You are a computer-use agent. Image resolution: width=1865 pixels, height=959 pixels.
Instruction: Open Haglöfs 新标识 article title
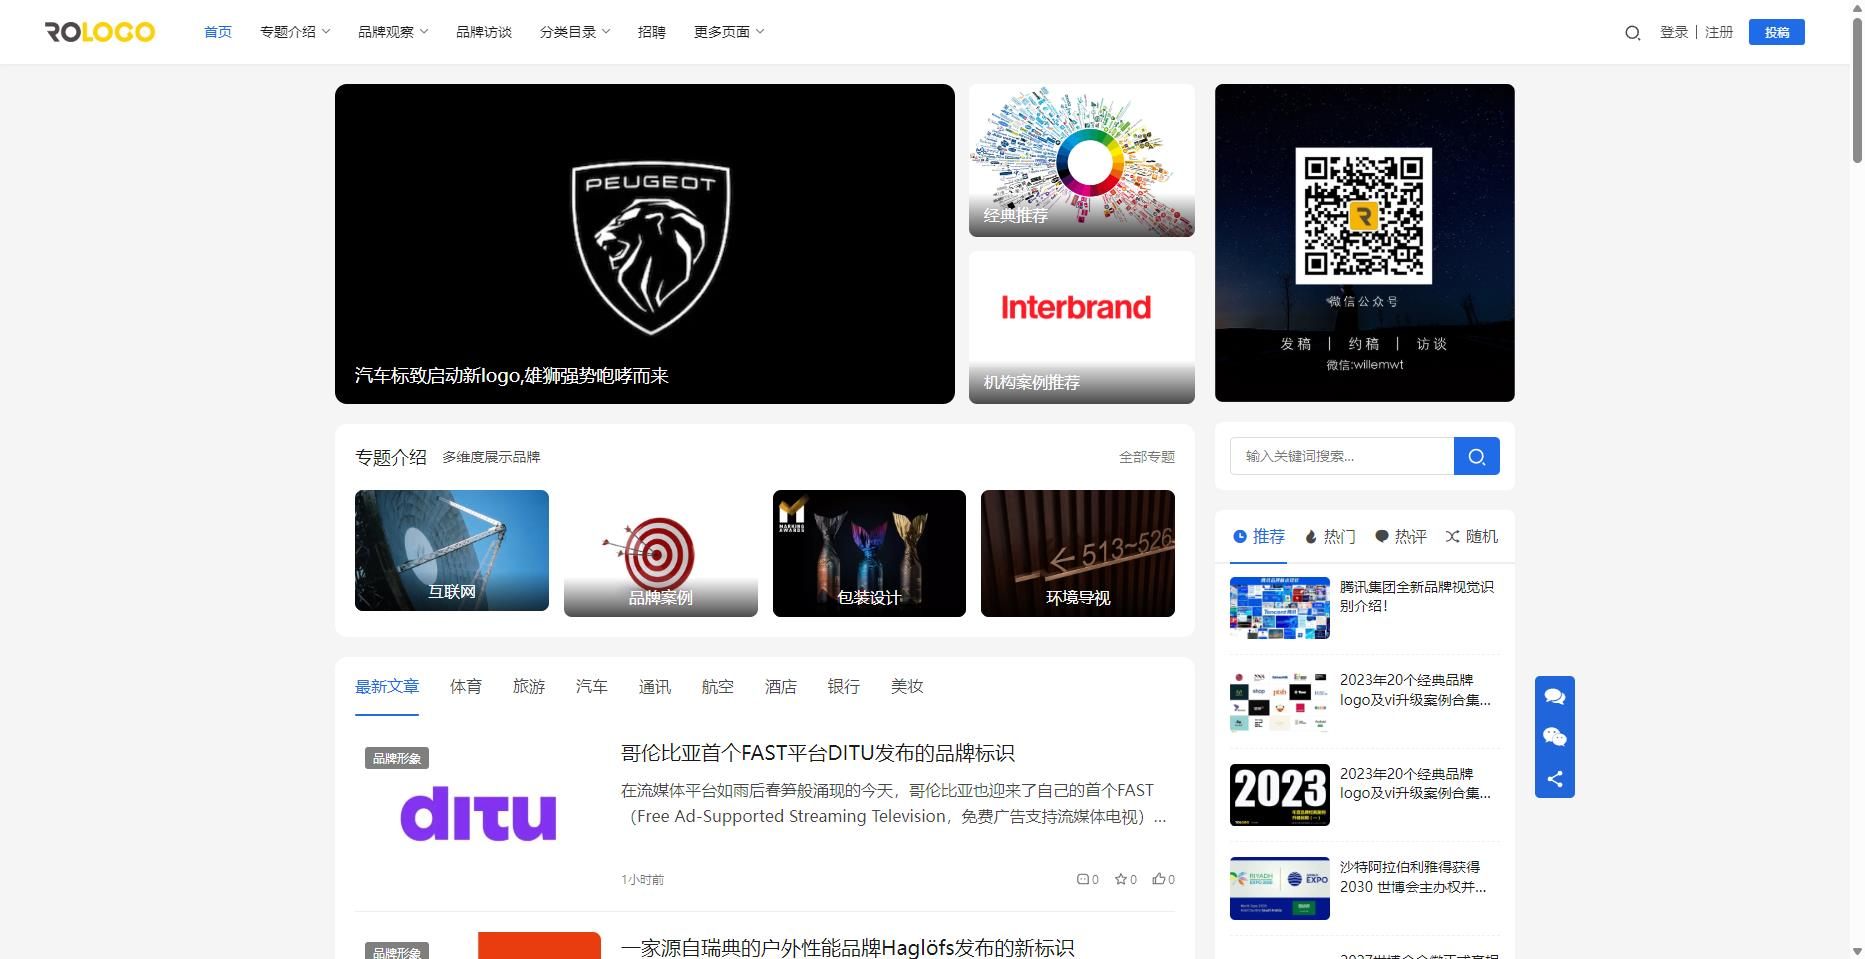coord(848,947)
